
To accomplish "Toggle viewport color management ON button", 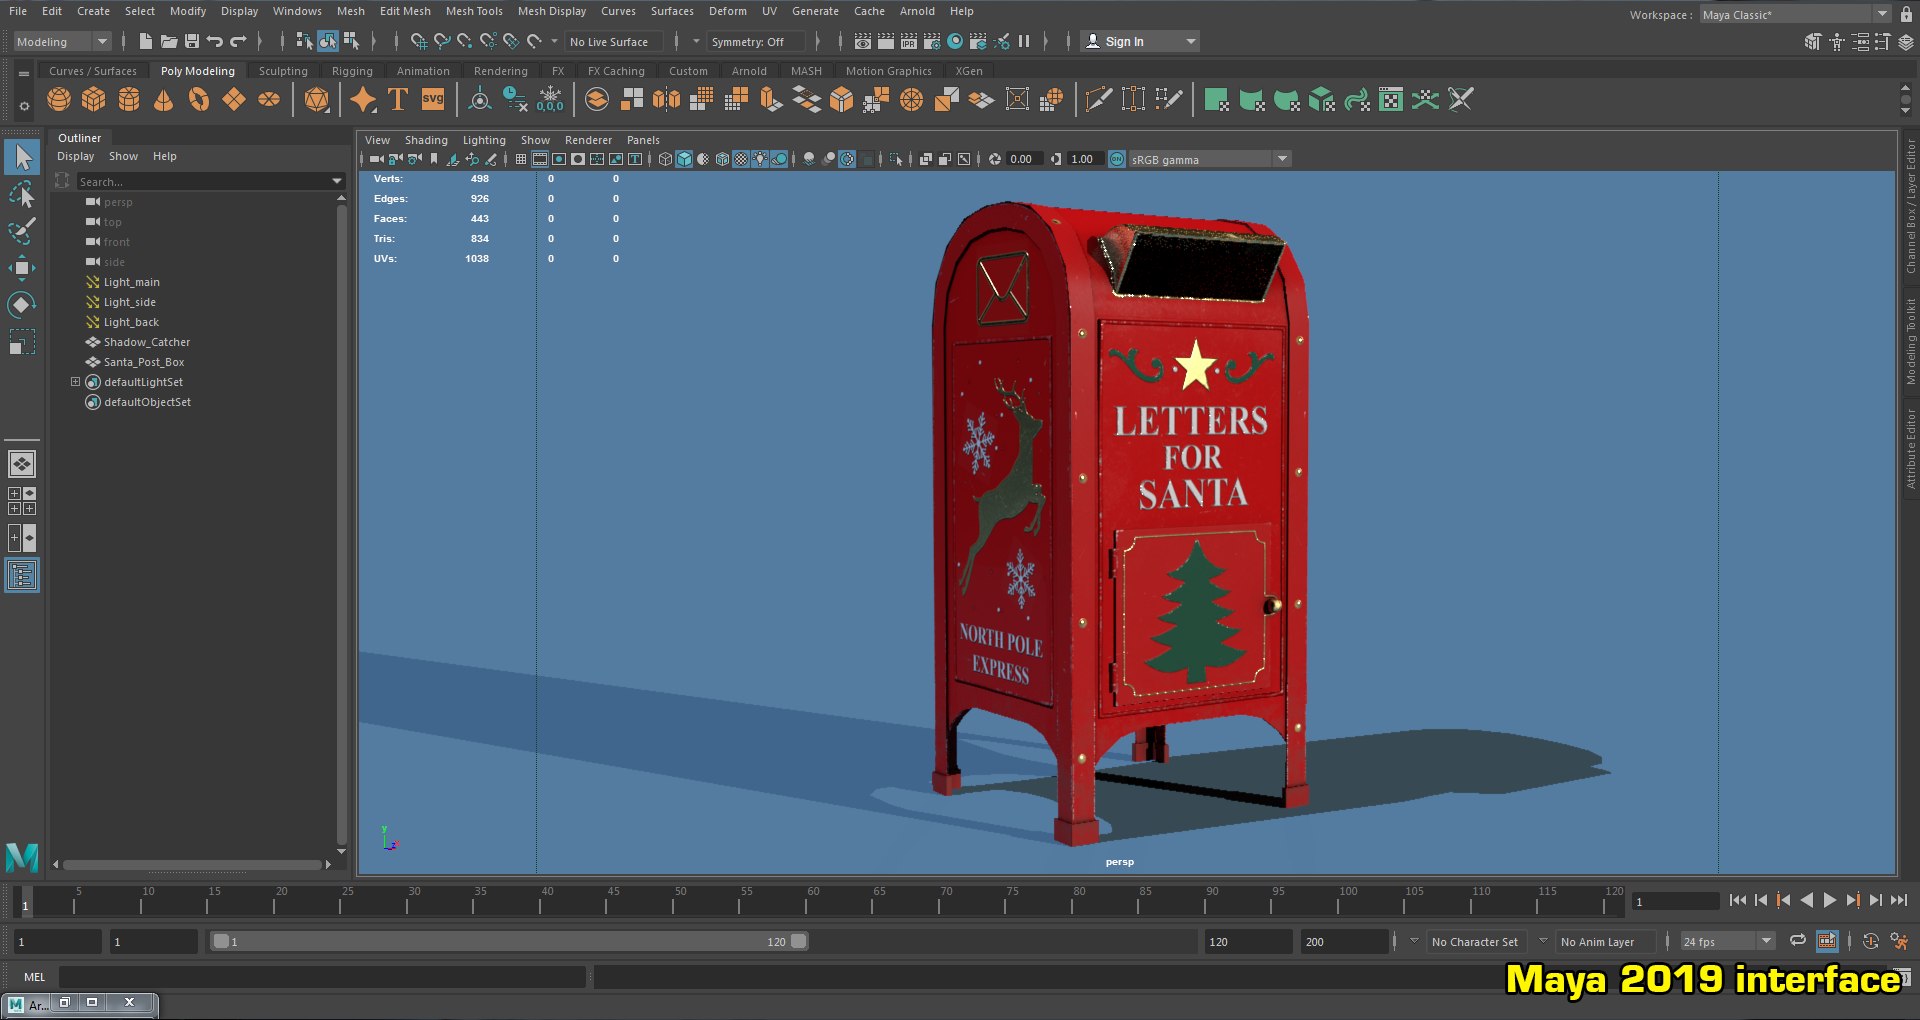I will [x=1117, y=159].
